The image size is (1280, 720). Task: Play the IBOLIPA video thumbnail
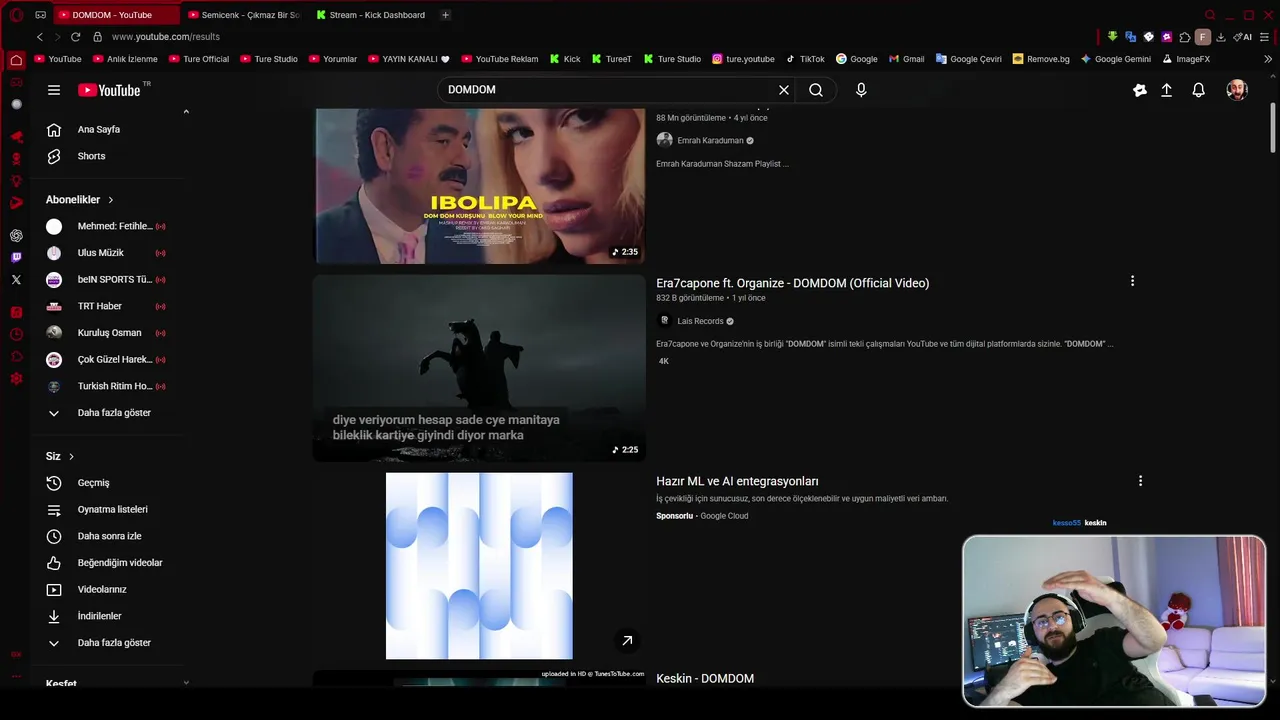(479, 186)
